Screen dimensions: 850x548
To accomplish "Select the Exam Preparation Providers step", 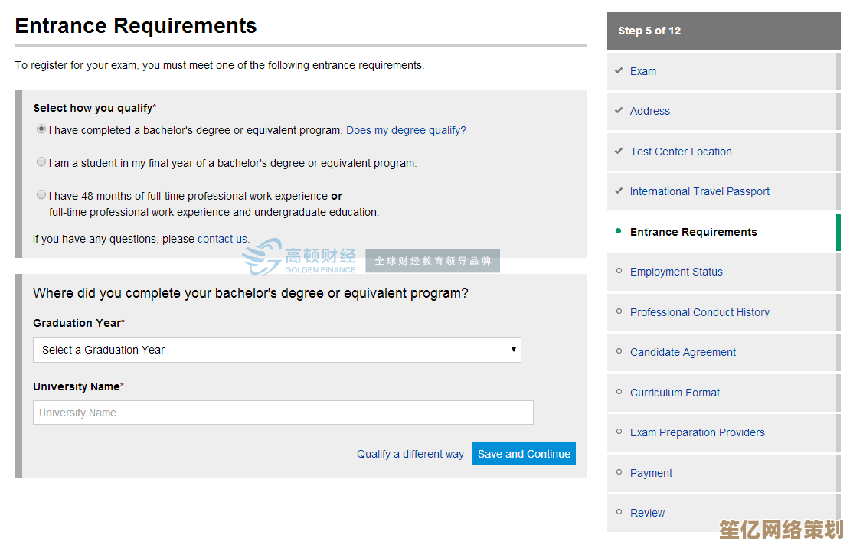I will coord(697,433).
